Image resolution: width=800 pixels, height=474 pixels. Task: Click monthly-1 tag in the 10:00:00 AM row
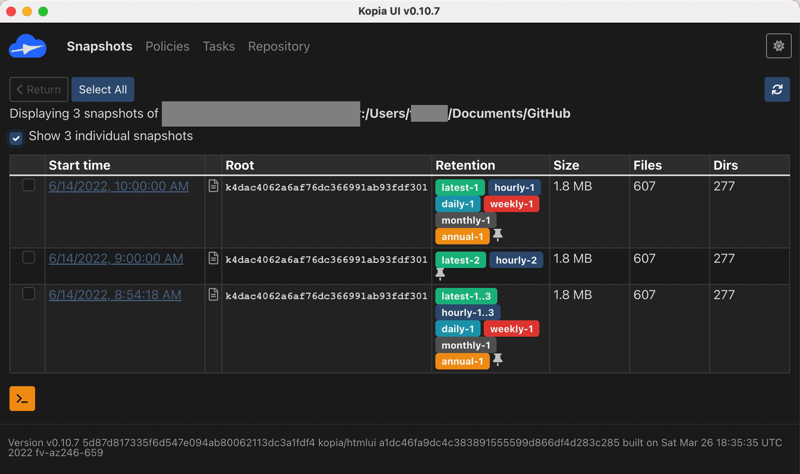tap(465, 220)
